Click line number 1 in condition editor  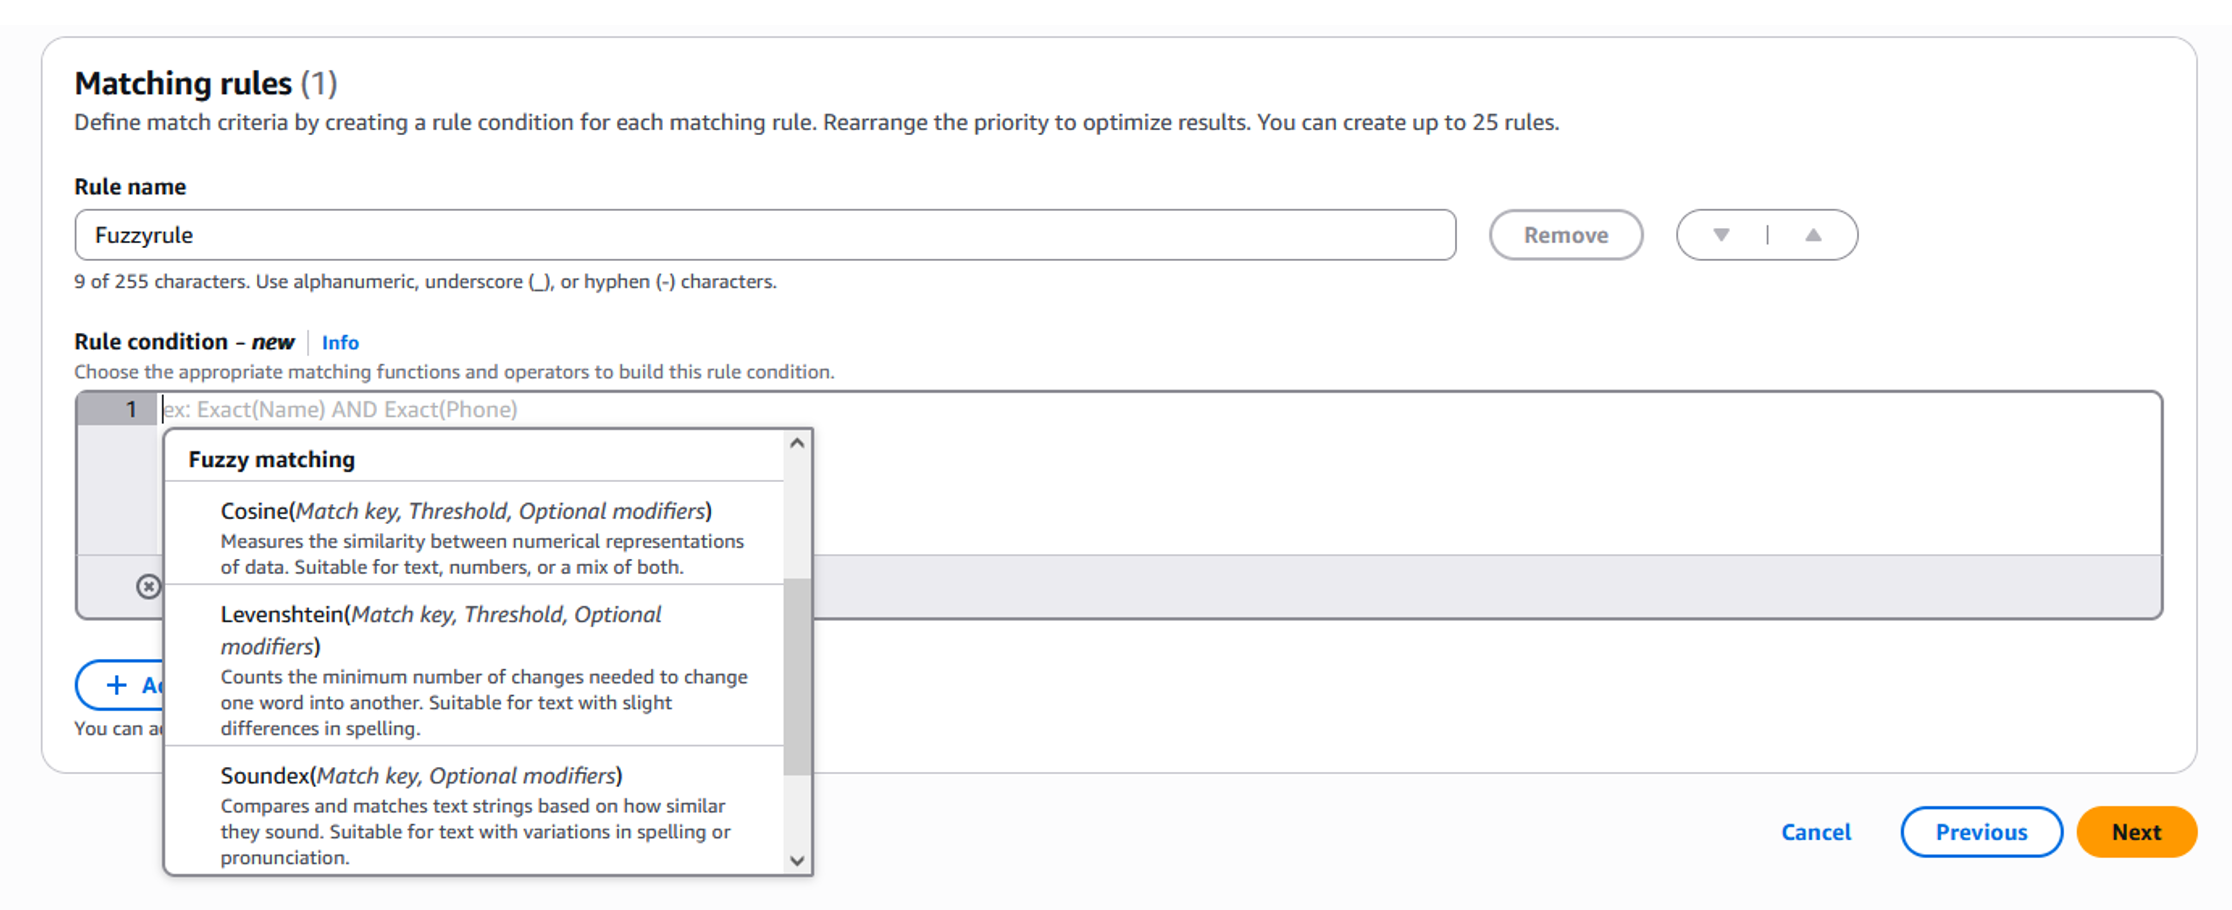131,409
